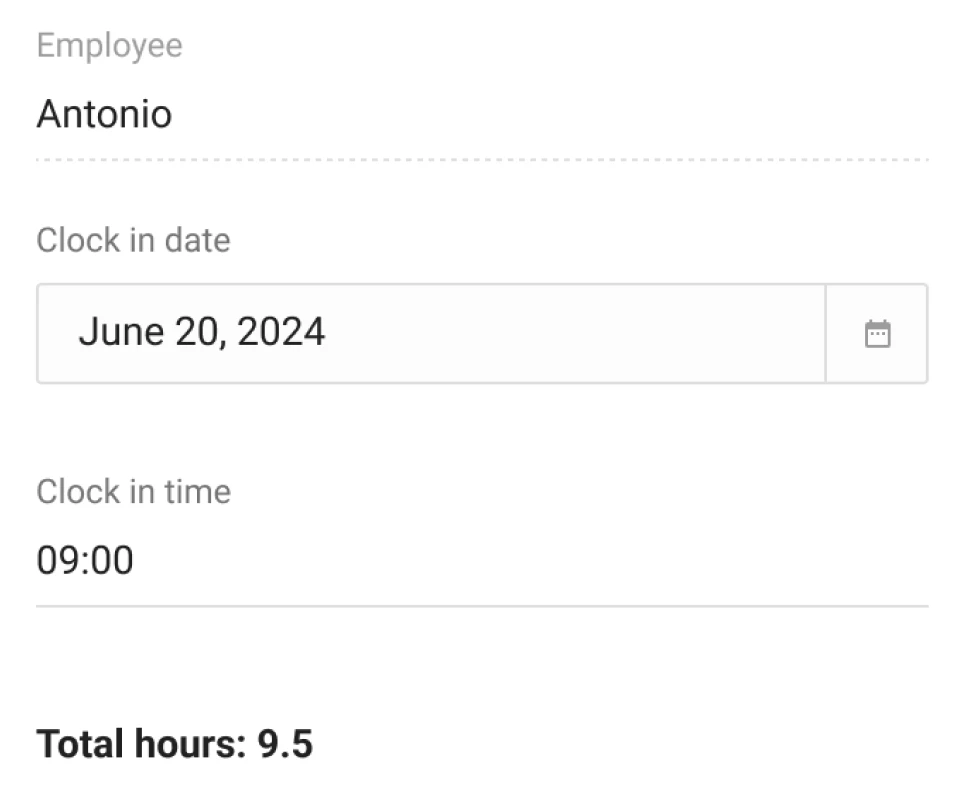Viewport: 975px width, 812px height.
Task: Select the date text June 20, 2024
Action: (x=204, y=332)
